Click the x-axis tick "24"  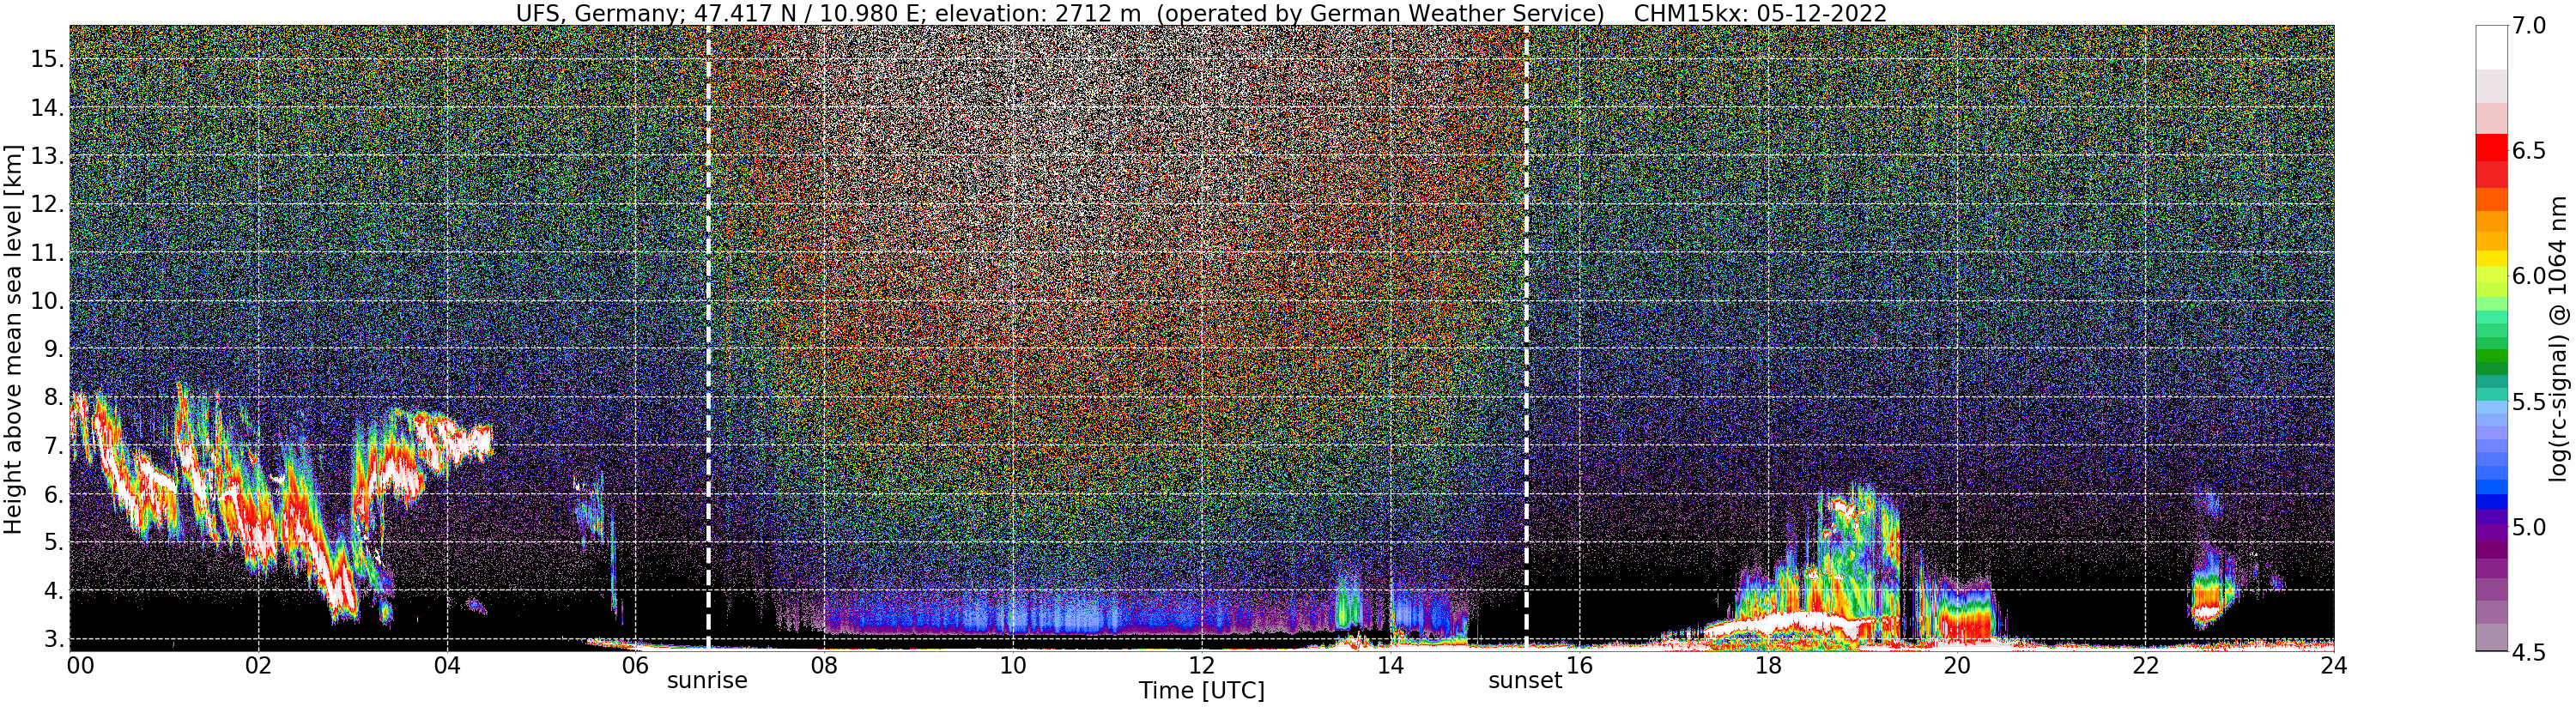[x=2334, y=666]
